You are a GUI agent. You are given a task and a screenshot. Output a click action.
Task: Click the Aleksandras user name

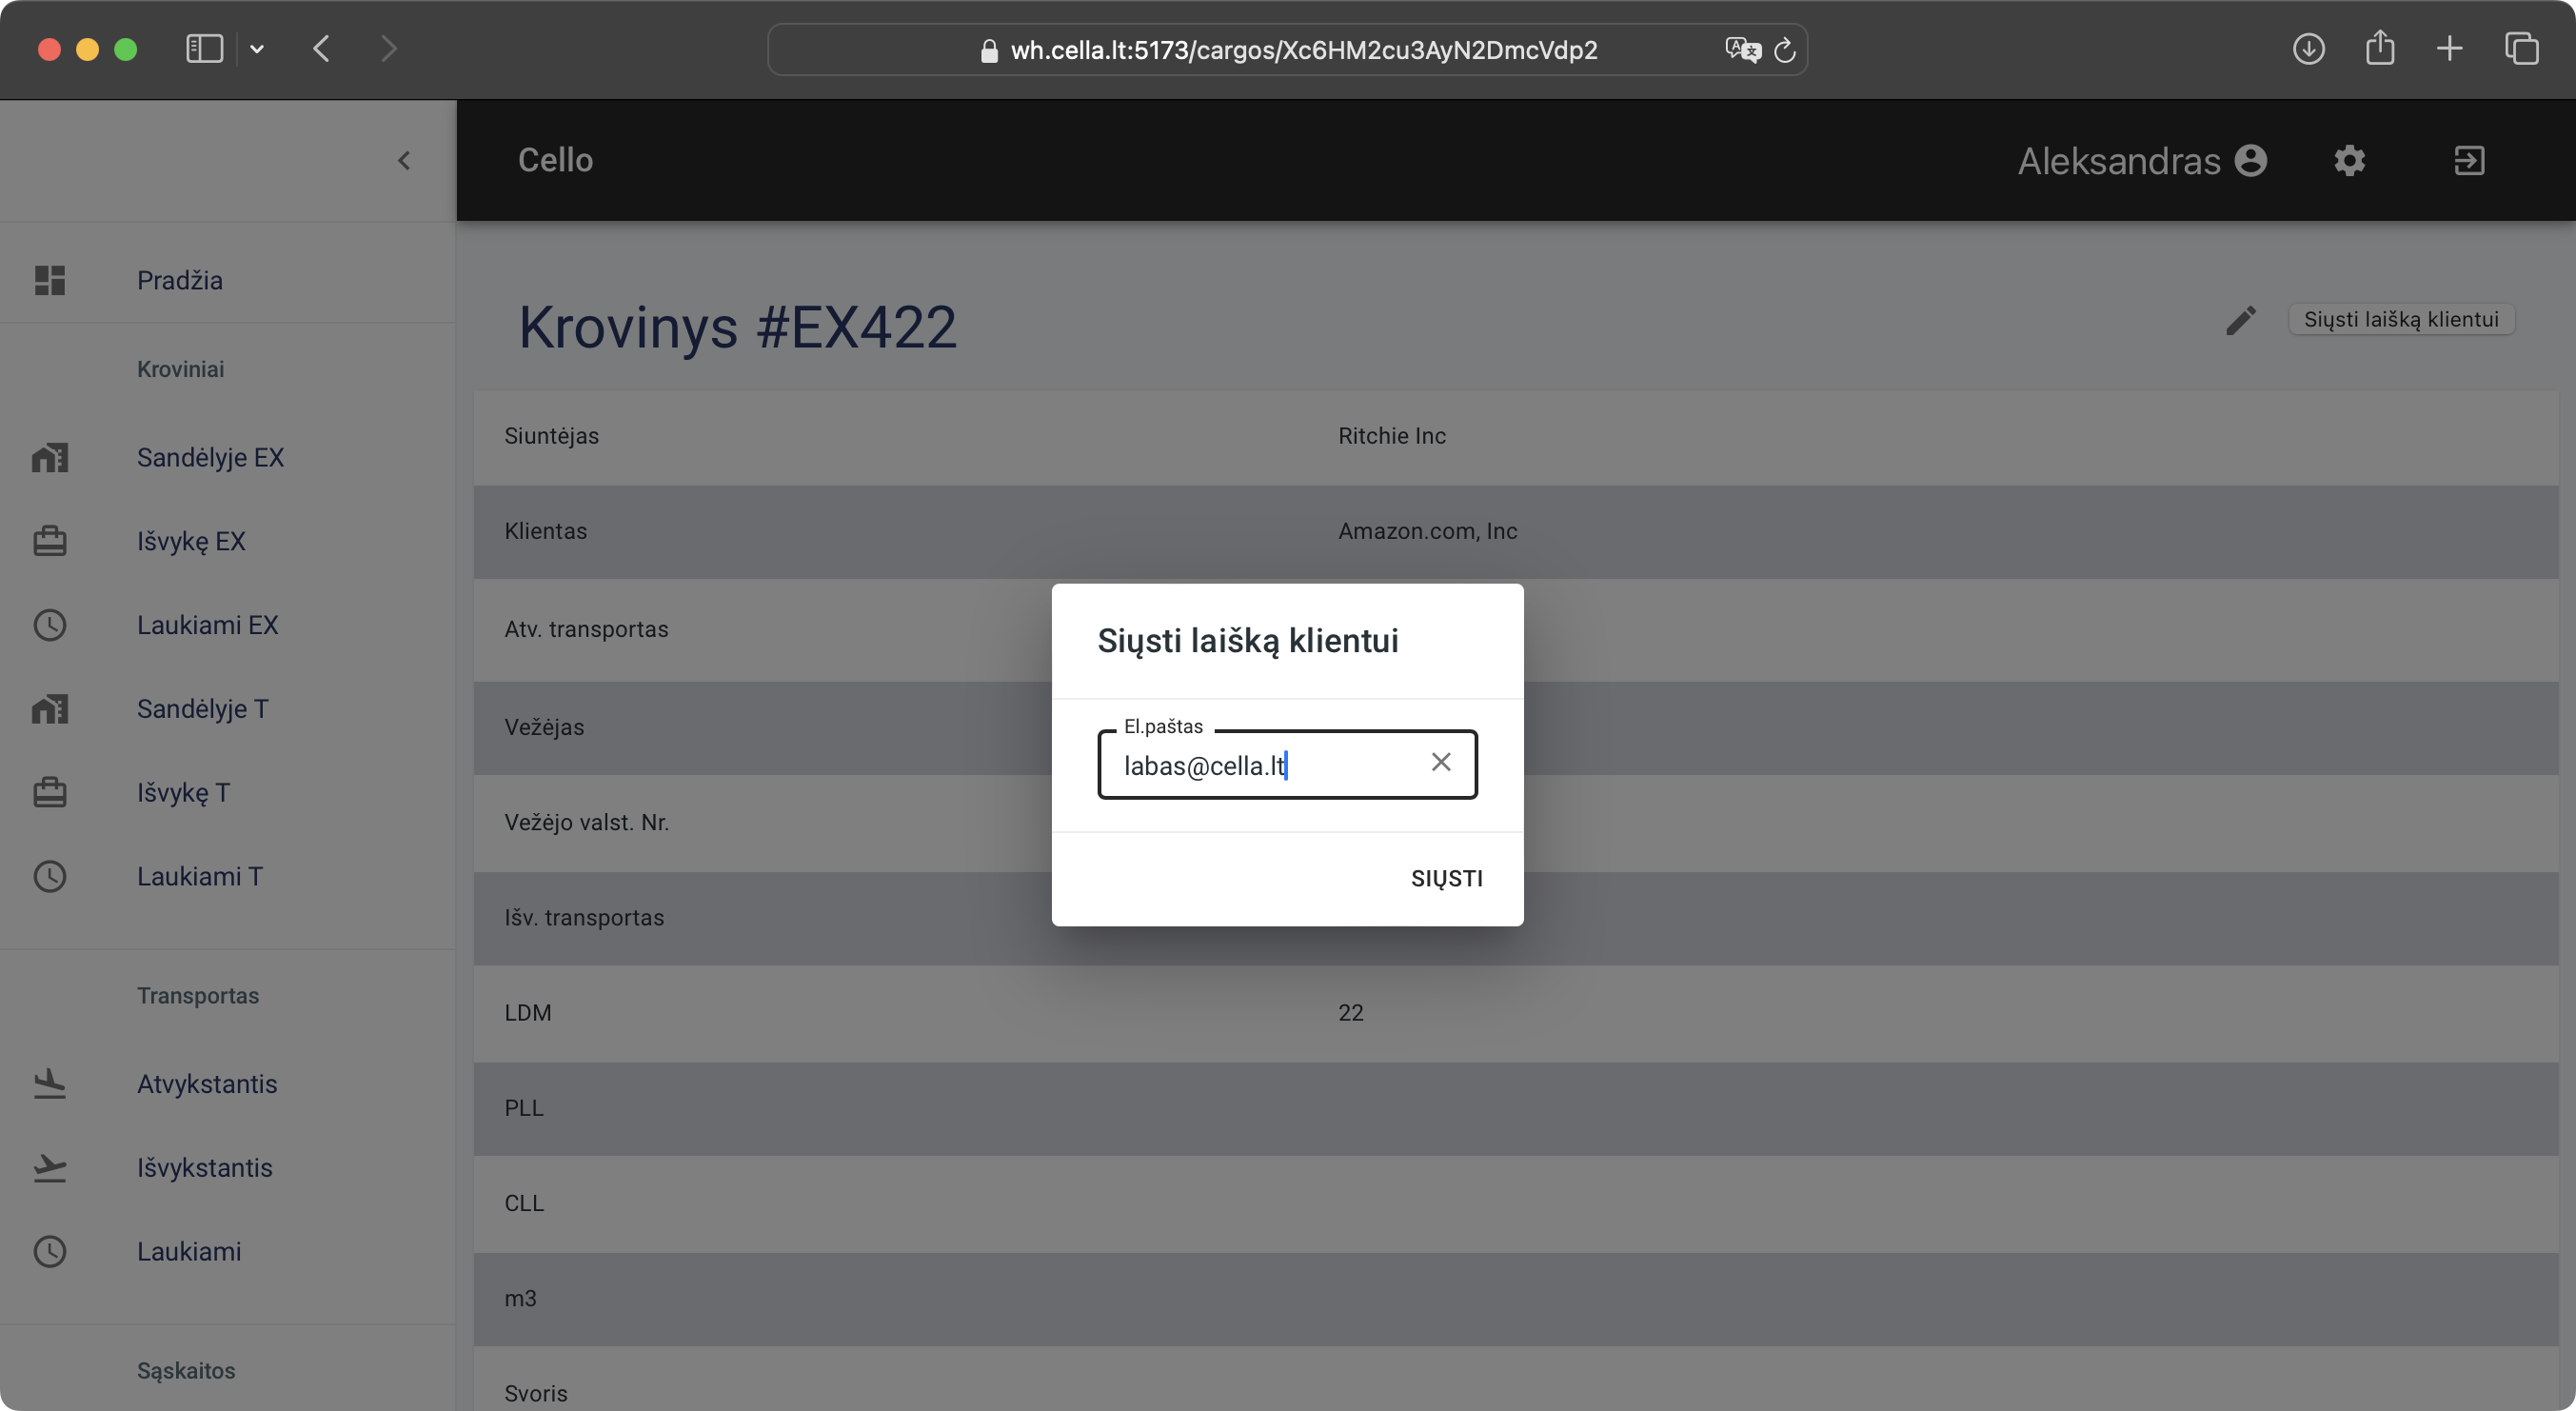(x=2119, y=160)
